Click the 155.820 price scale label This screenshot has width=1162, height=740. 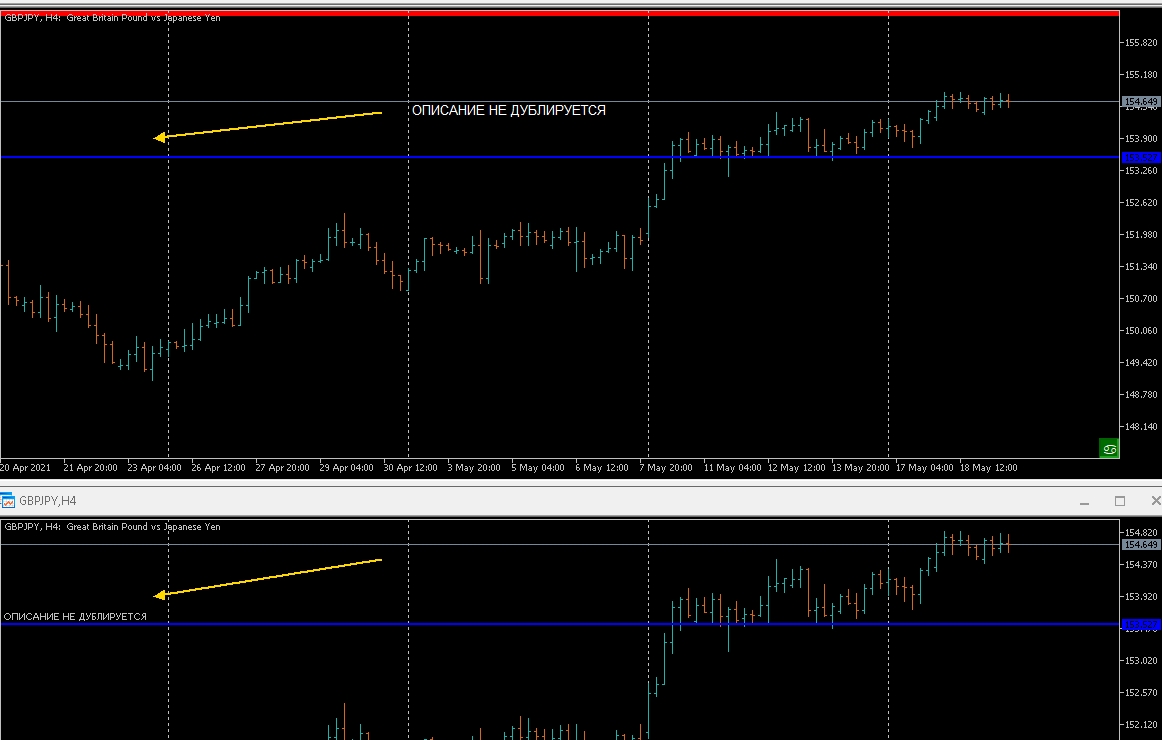click(x=1141, y=43)
